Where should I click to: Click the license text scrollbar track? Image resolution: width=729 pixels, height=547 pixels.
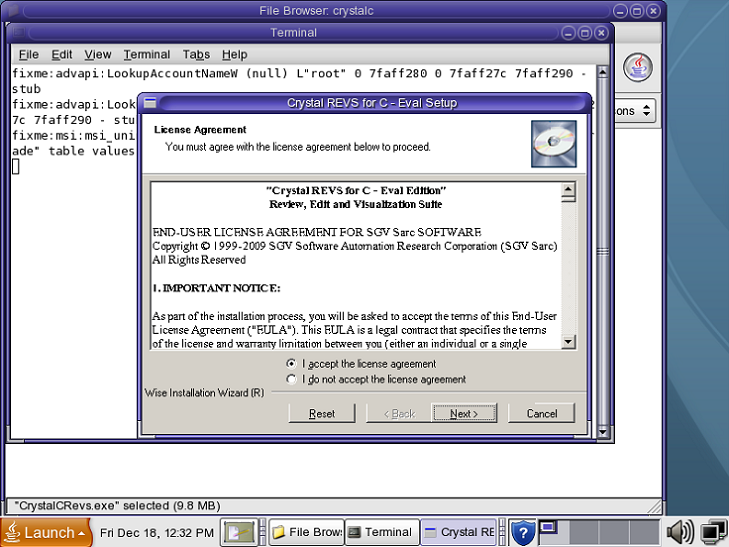(568, 270)
